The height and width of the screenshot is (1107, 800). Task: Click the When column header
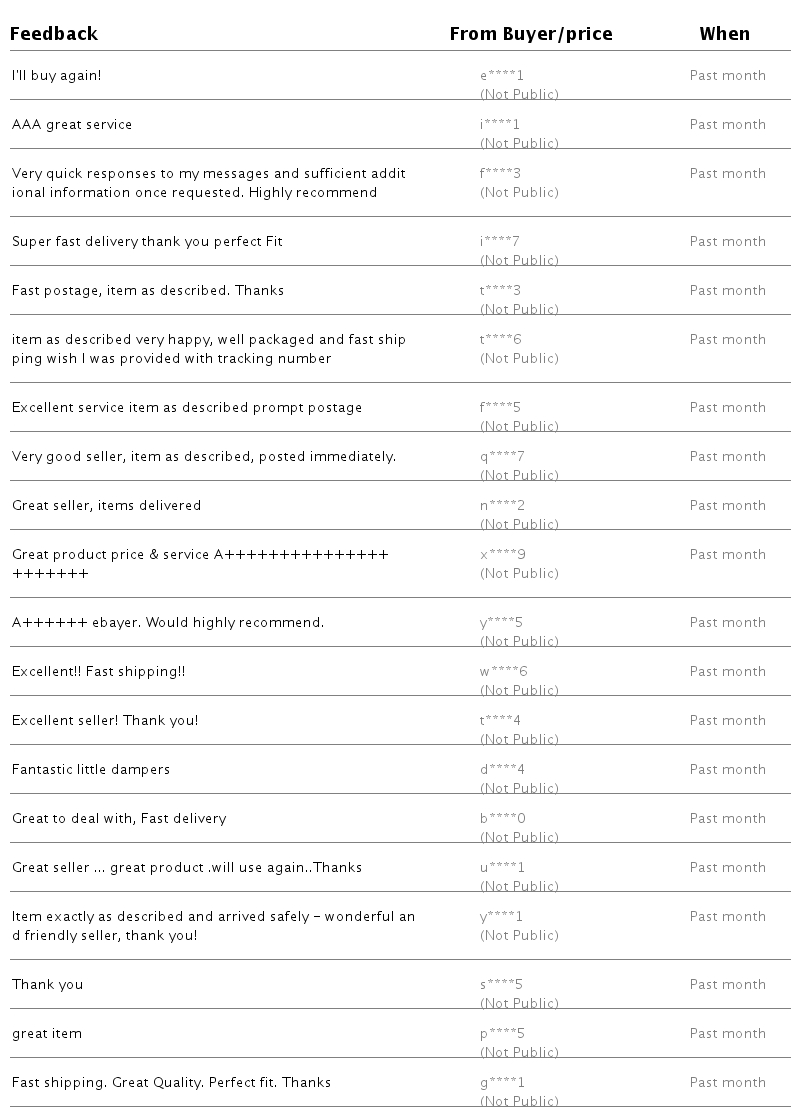pos(724,34)
